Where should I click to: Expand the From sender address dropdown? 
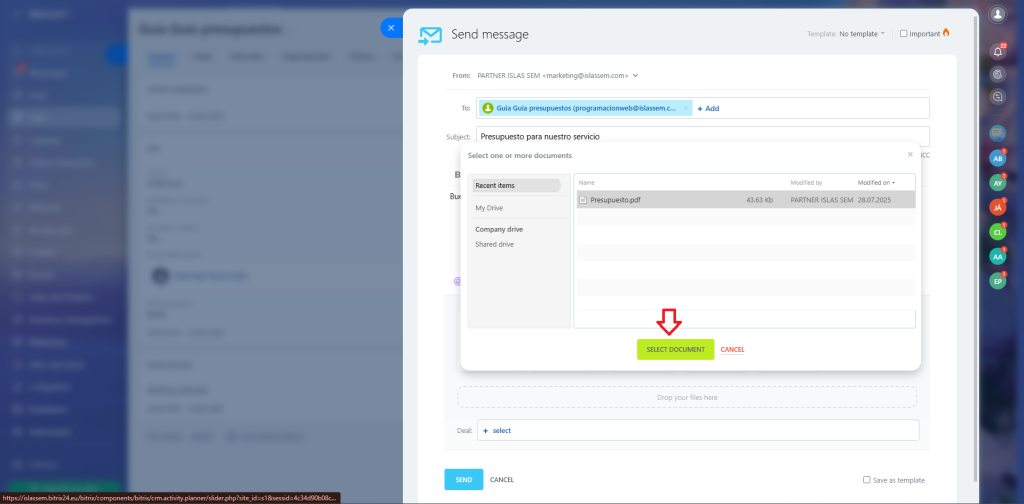coord(635,75)
